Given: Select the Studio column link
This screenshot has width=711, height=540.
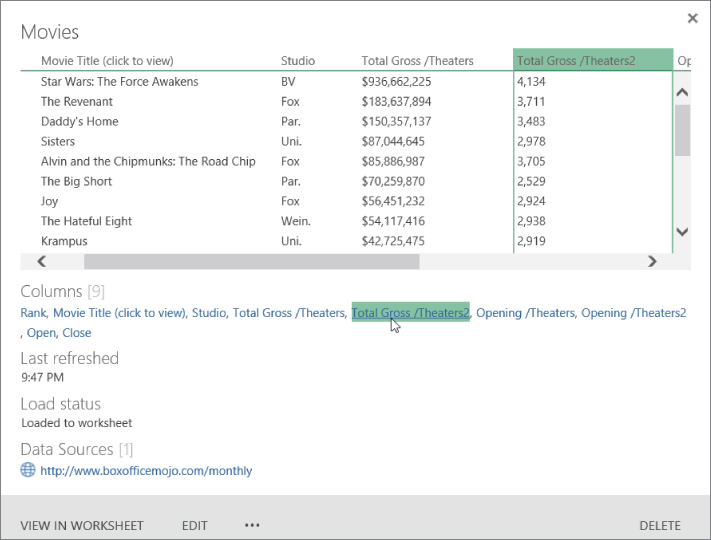Looking at the screenshot, I should 209,313.
